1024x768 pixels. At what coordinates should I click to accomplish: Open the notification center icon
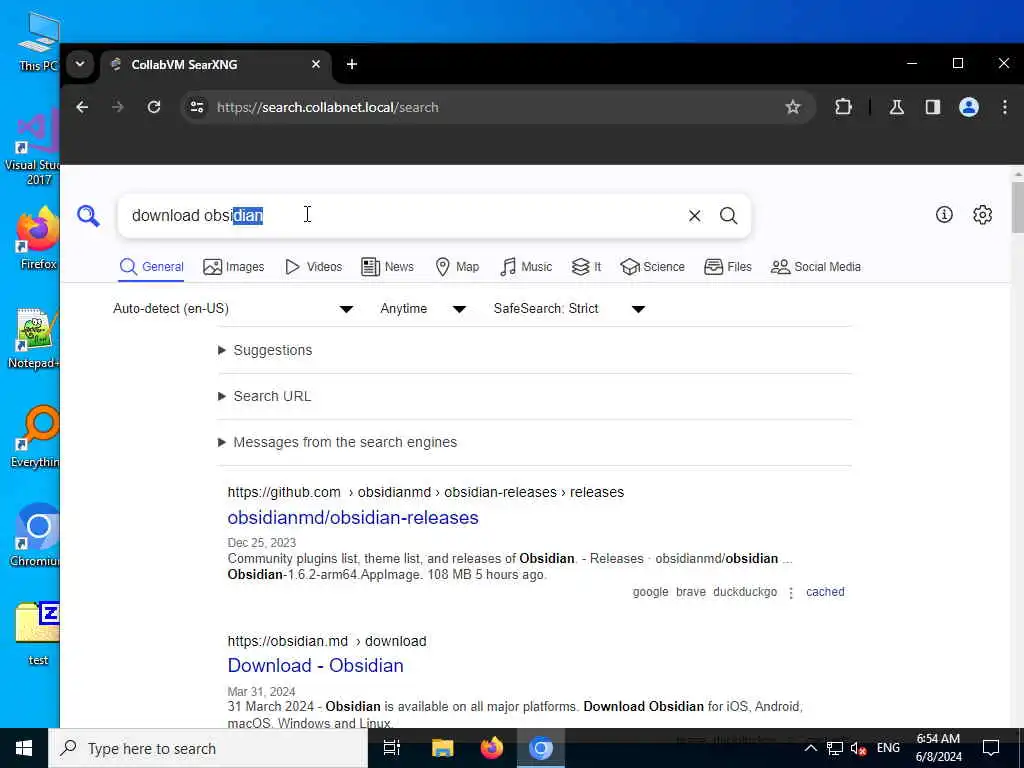click(991, 748)
